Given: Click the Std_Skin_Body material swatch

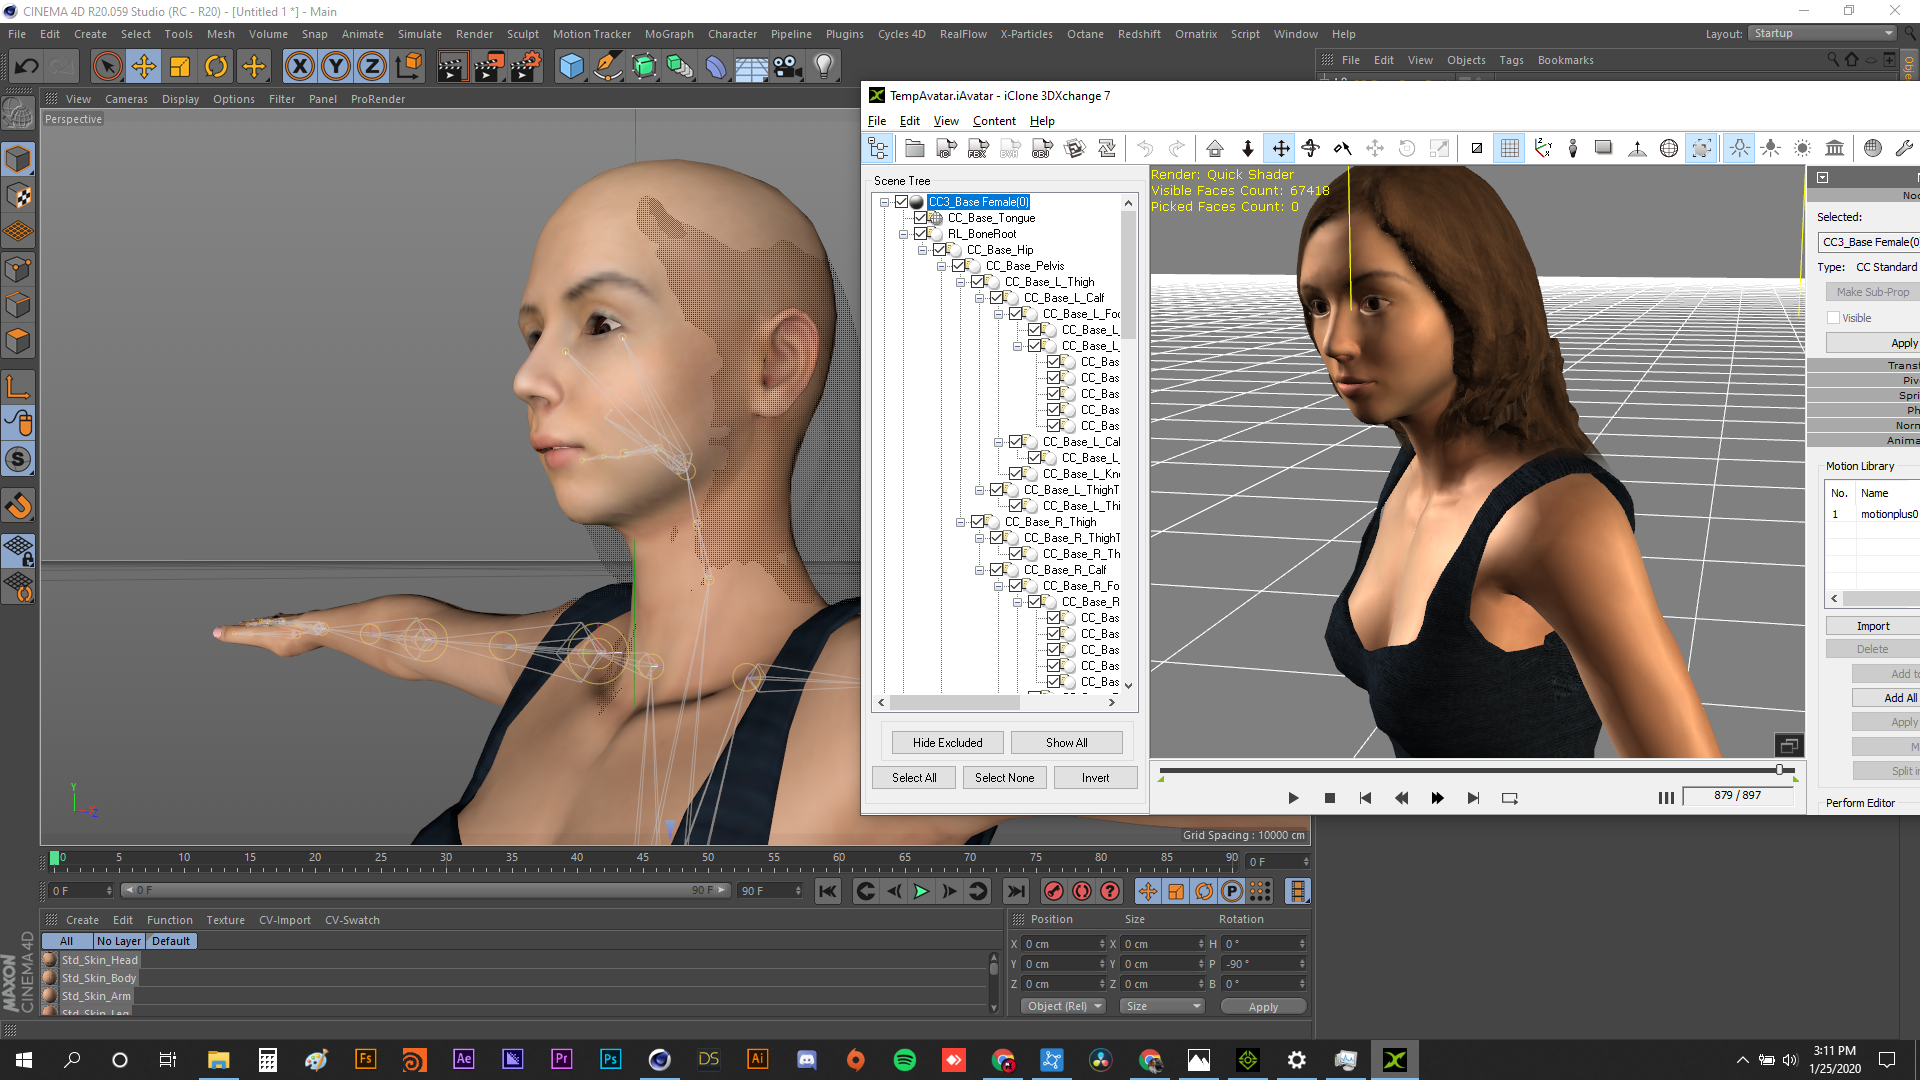Looking at the screenshot, I should point(49,978).
